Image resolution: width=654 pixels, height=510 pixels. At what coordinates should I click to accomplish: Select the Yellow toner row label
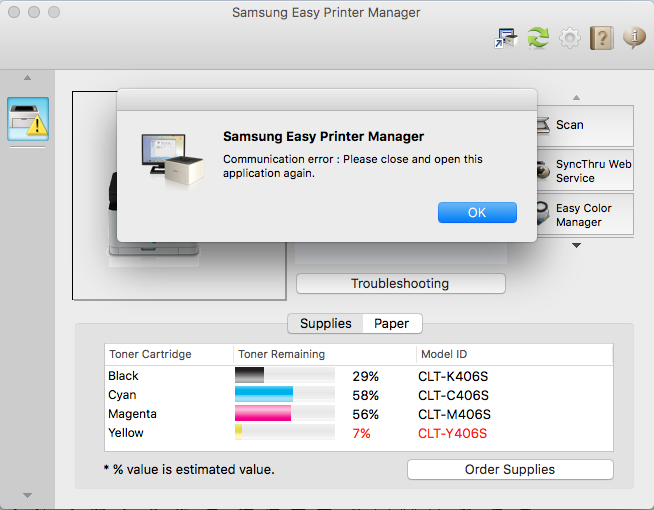tap(126, 433)
